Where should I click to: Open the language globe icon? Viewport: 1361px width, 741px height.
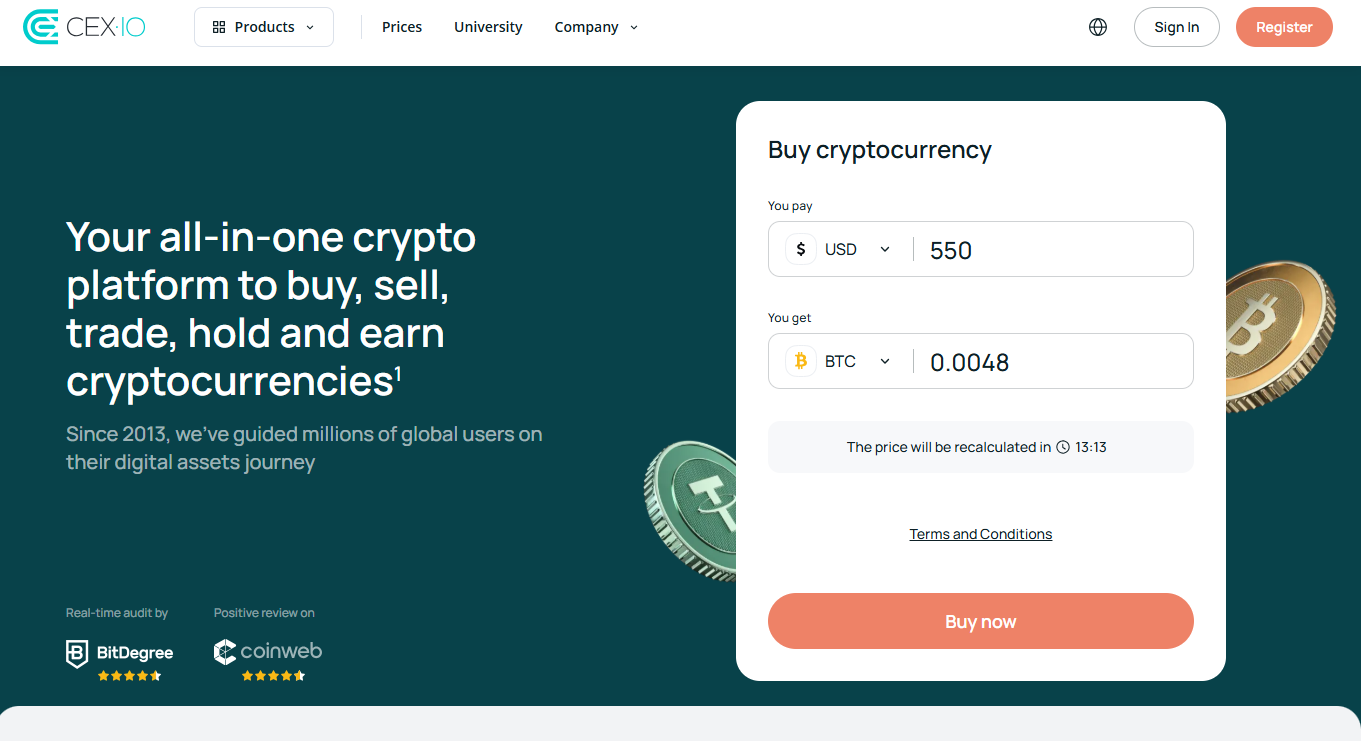1097,27
